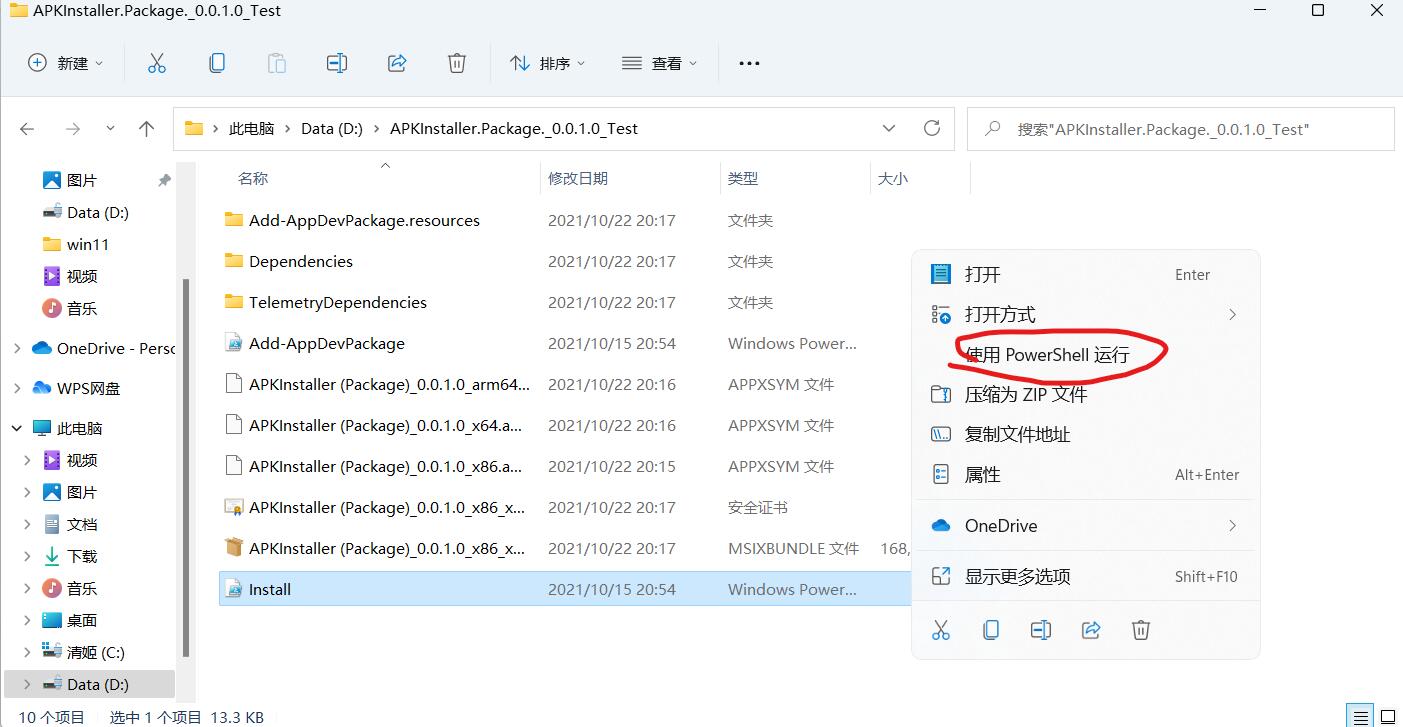Click Cut scissors icon in context menu

click(x=941, y=630)
